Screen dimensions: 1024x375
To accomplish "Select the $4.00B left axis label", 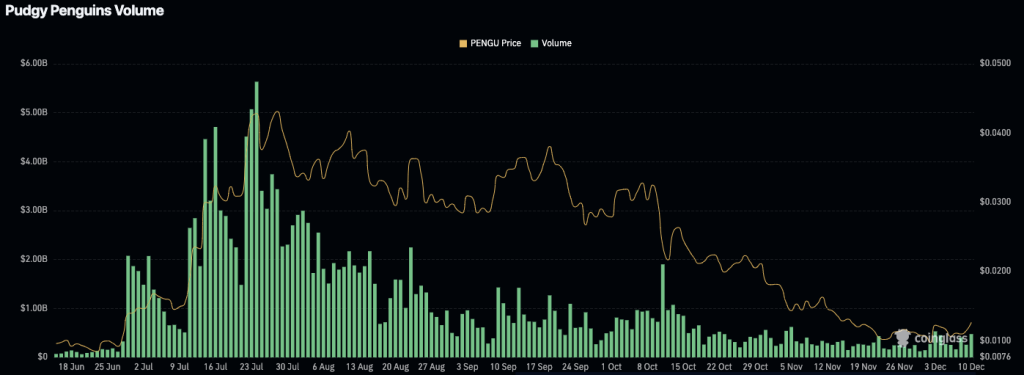I will coord(35,161).
